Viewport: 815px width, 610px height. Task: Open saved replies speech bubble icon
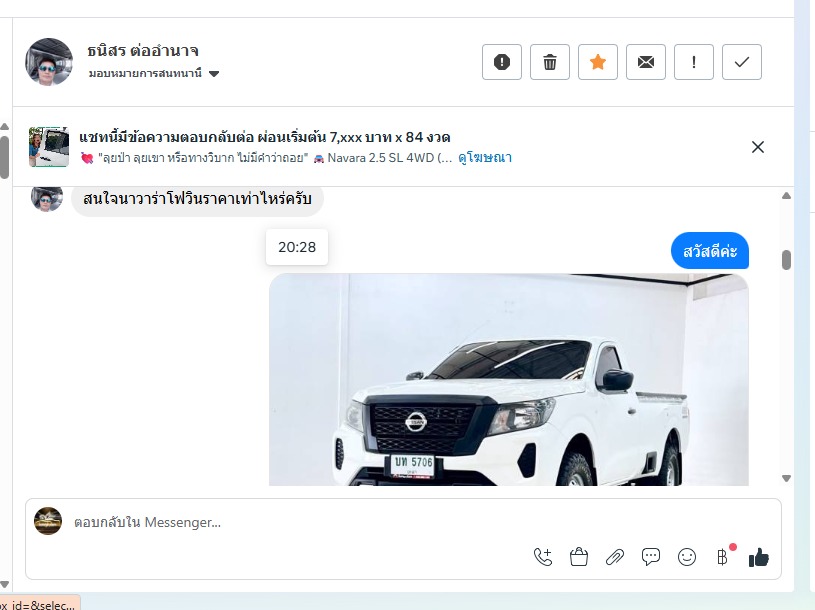tap(651, 558)
